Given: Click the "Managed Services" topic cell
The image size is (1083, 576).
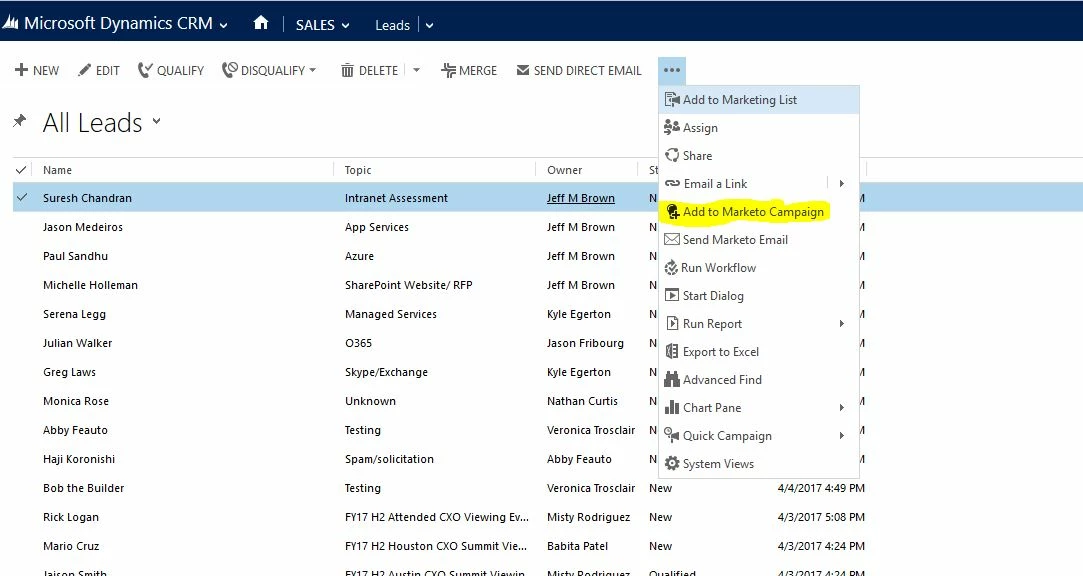Looking at the screenshot, I should click(x=391, y=314).
